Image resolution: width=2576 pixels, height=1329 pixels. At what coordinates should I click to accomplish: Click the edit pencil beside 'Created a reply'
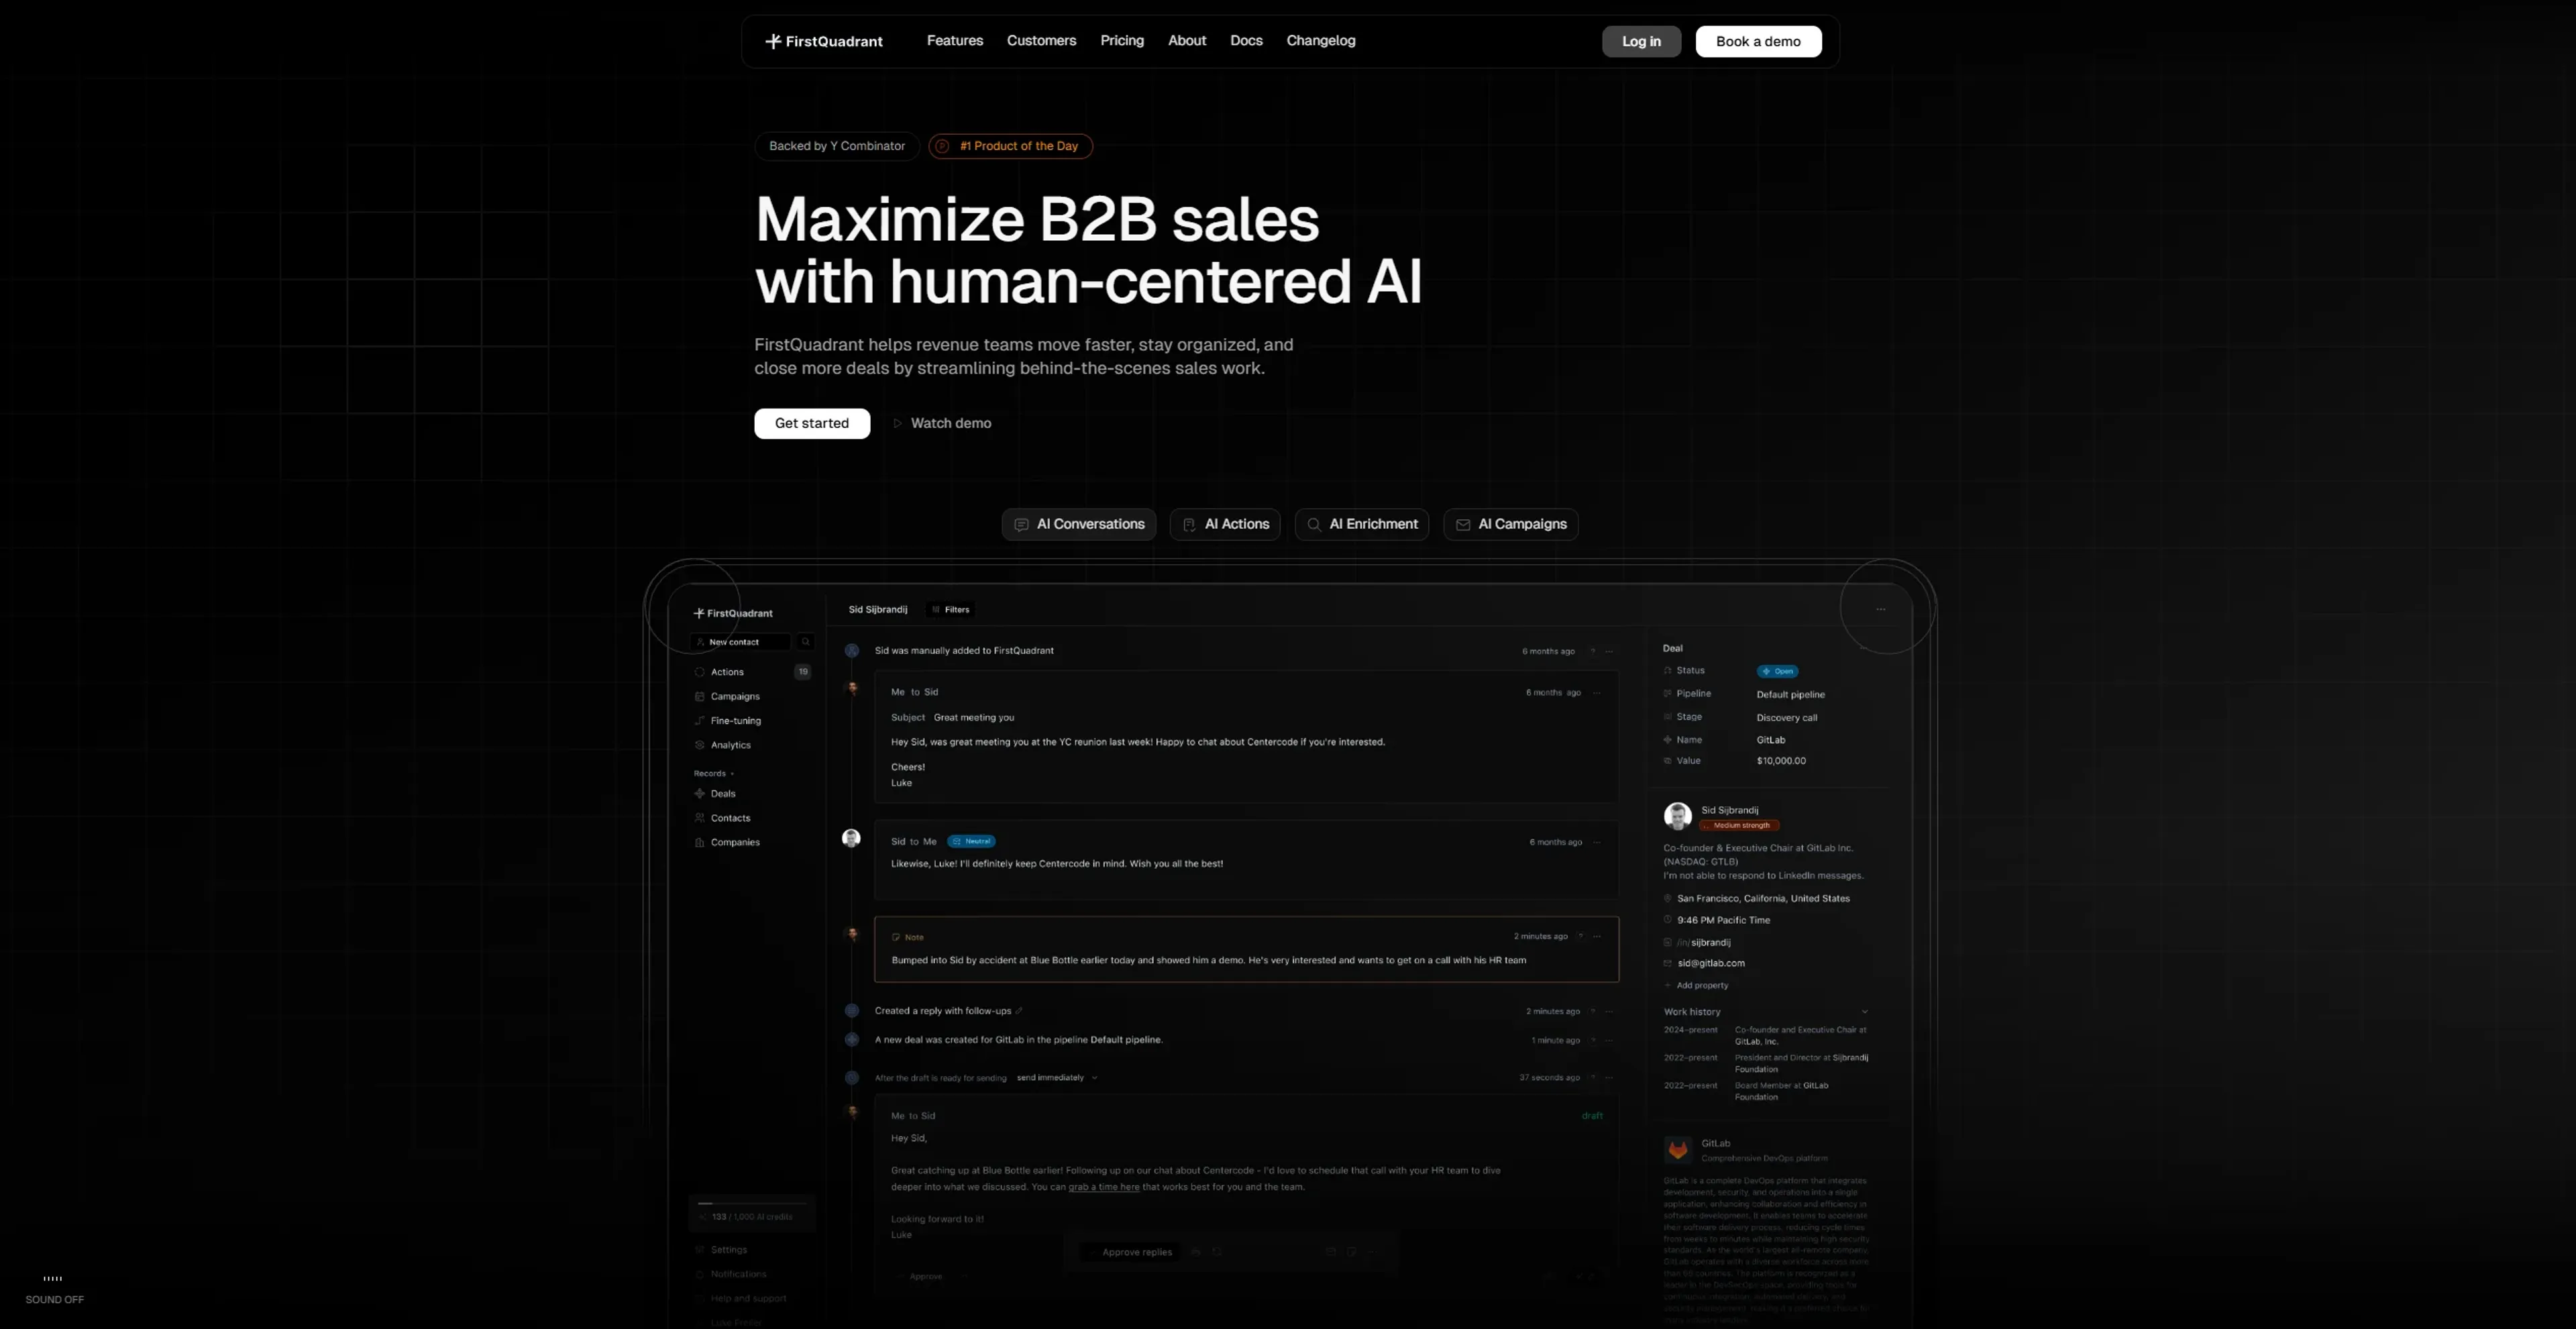click(1019, 1011)
